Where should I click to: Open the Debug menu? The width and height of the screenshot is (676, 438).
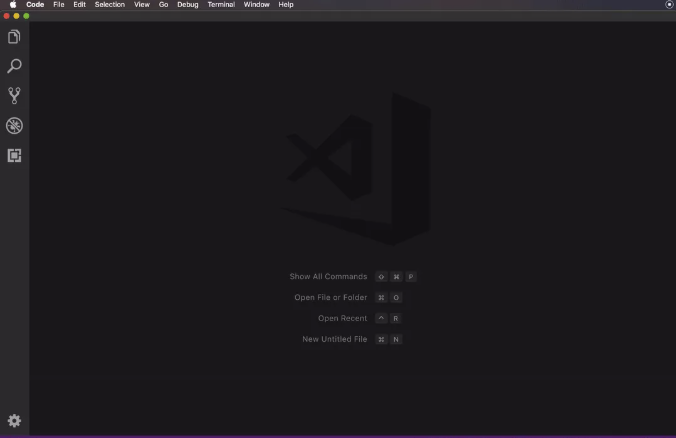[x=188, y=5]
